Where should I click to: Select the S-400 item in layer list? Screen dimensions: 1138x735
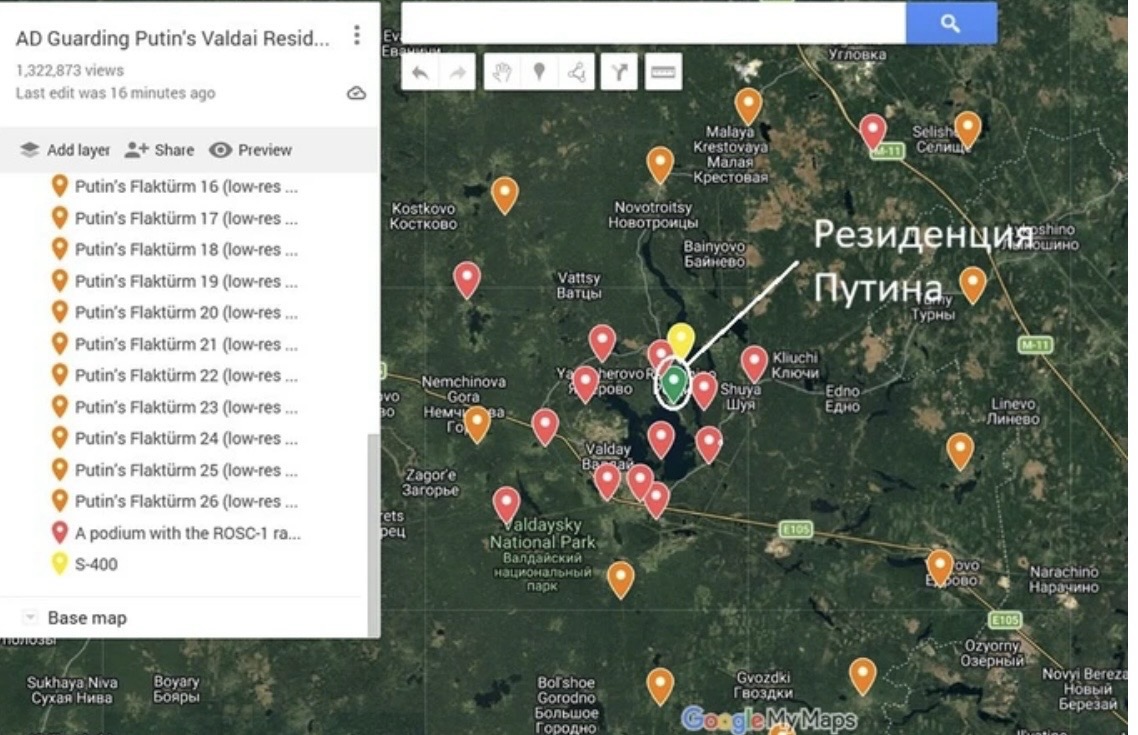pyautogui.click(x=96, y=564)
